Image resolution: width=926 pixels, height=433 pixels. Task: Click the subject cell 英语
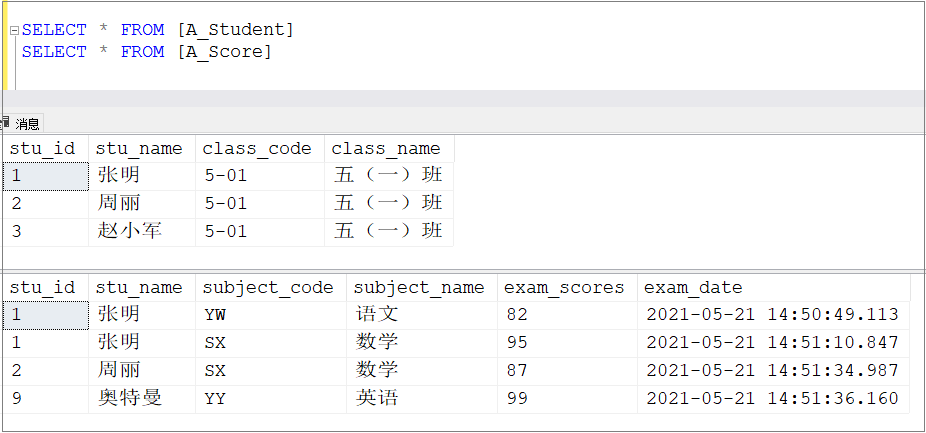pos(377,399)
